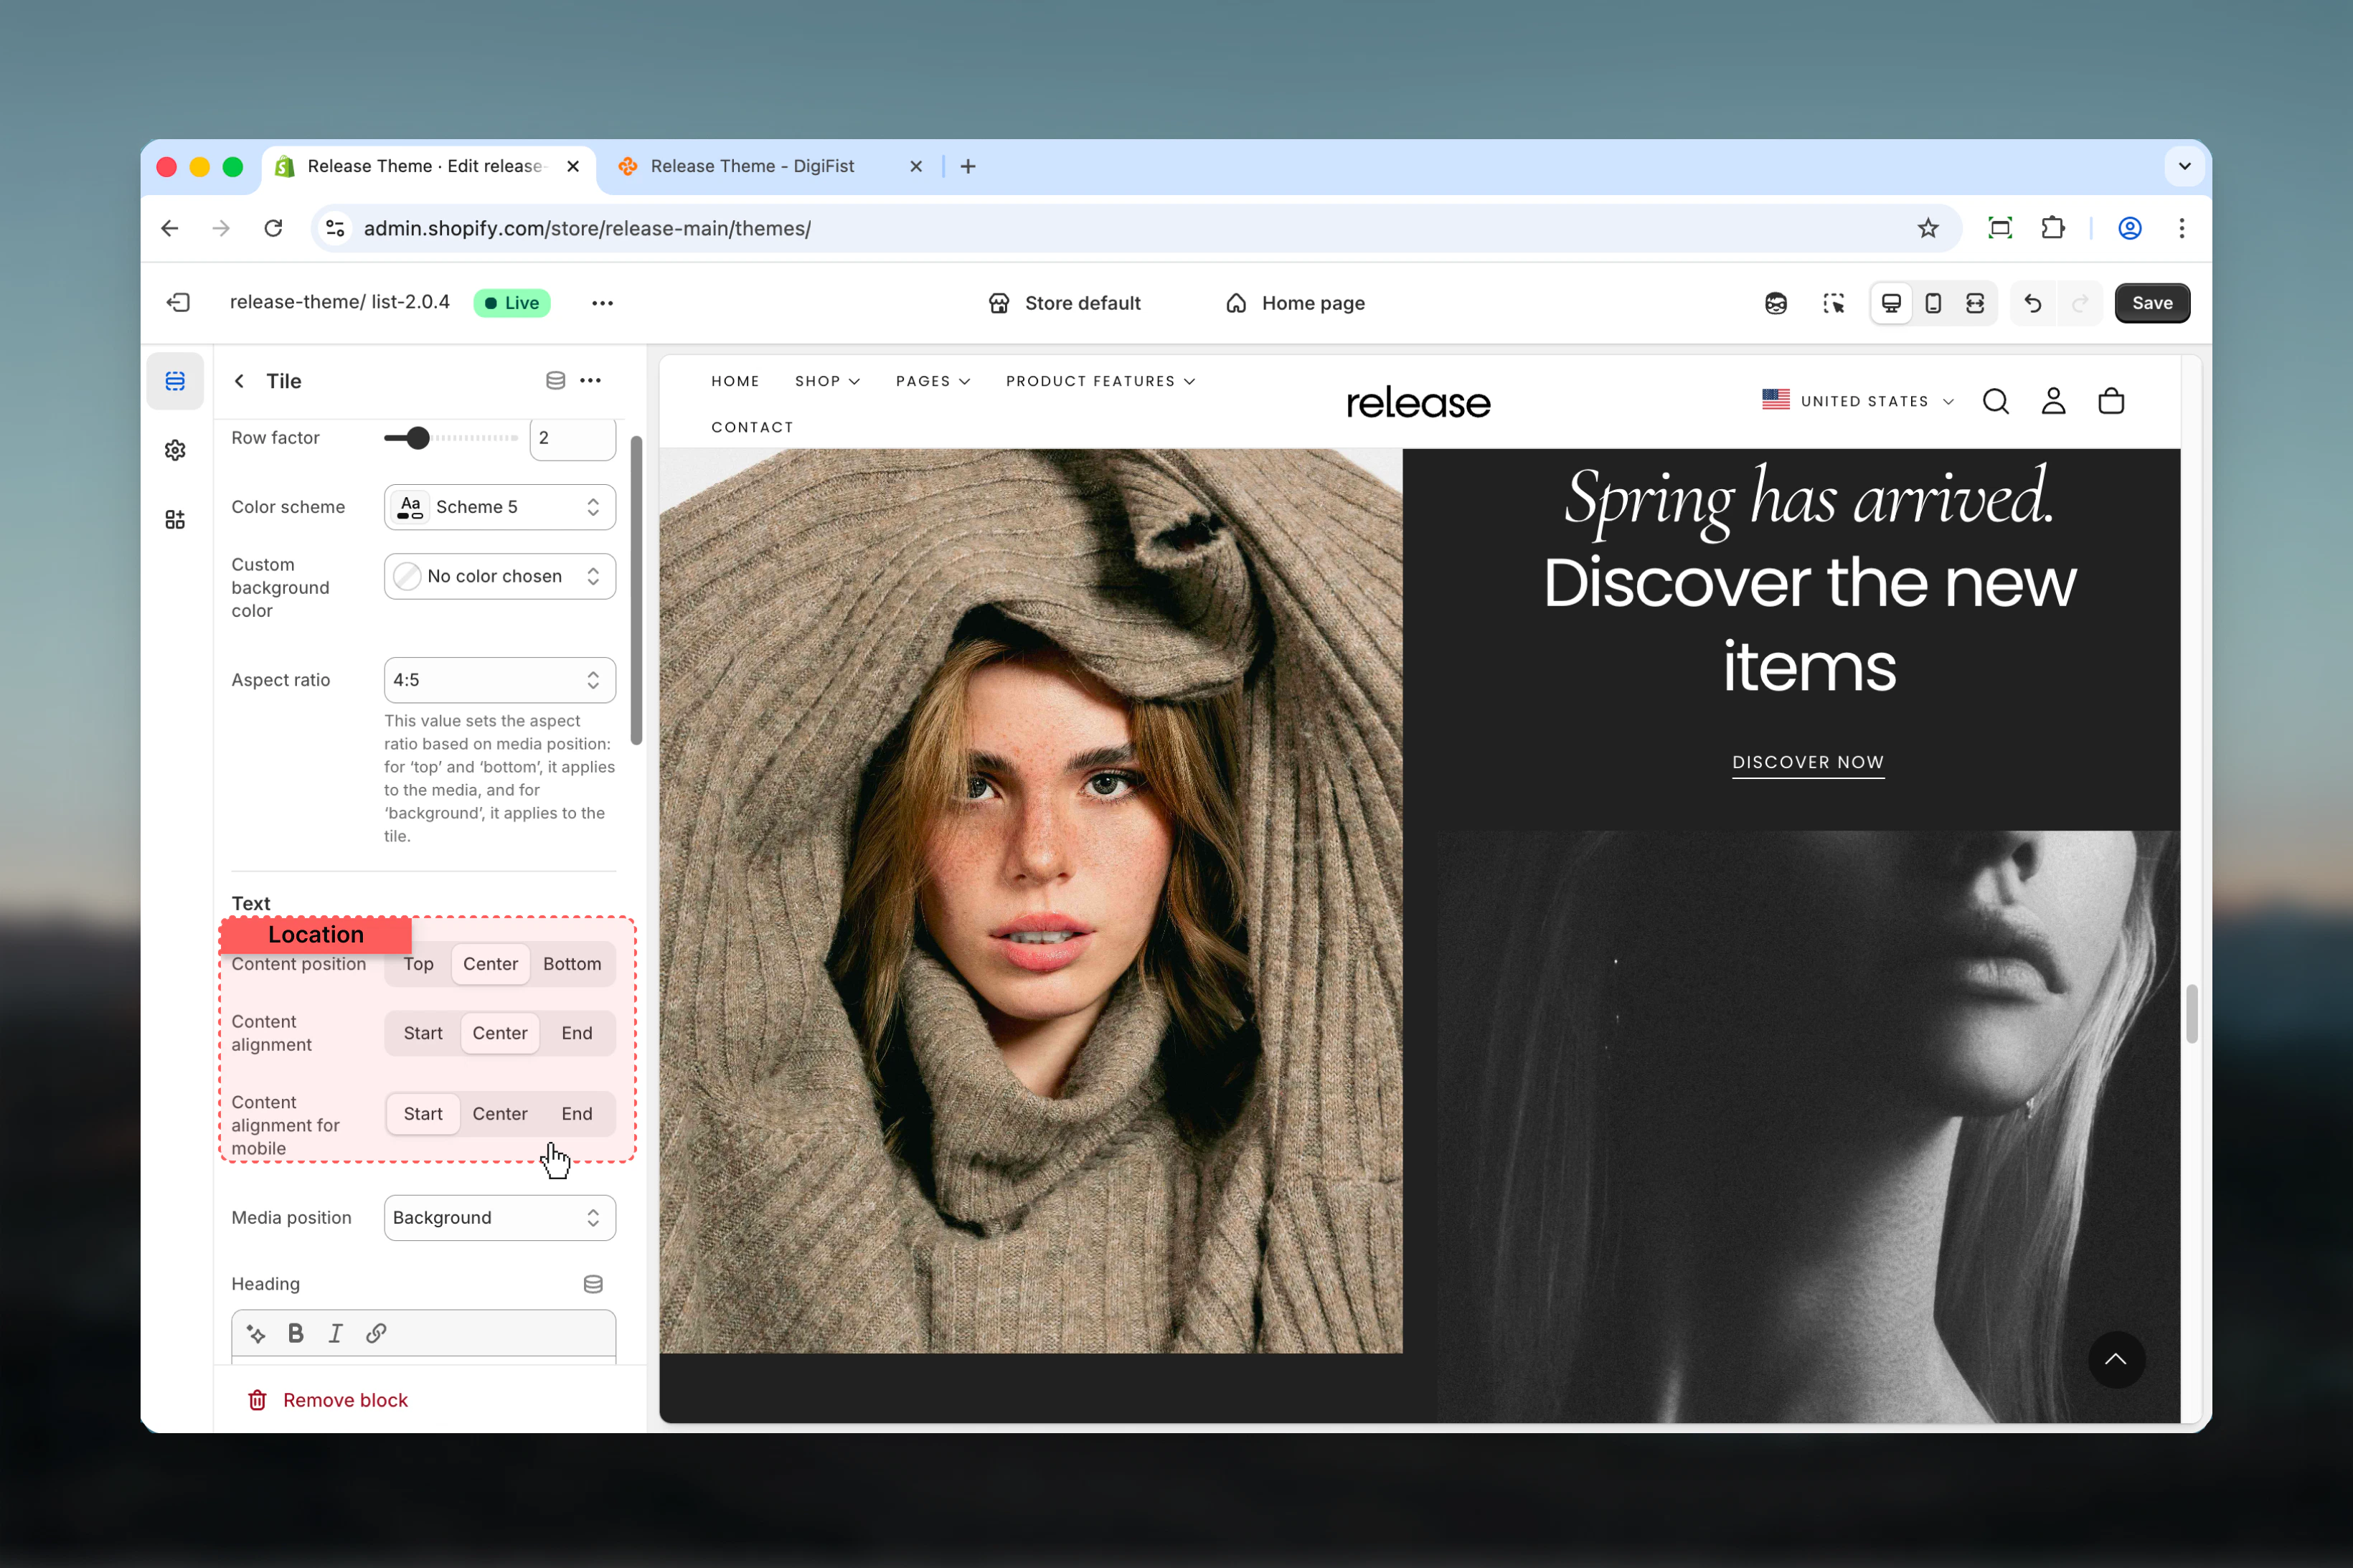Open a new browser tab
Image resolution: width=2353 pixels, height=1568 pixels.
[968, 166]
